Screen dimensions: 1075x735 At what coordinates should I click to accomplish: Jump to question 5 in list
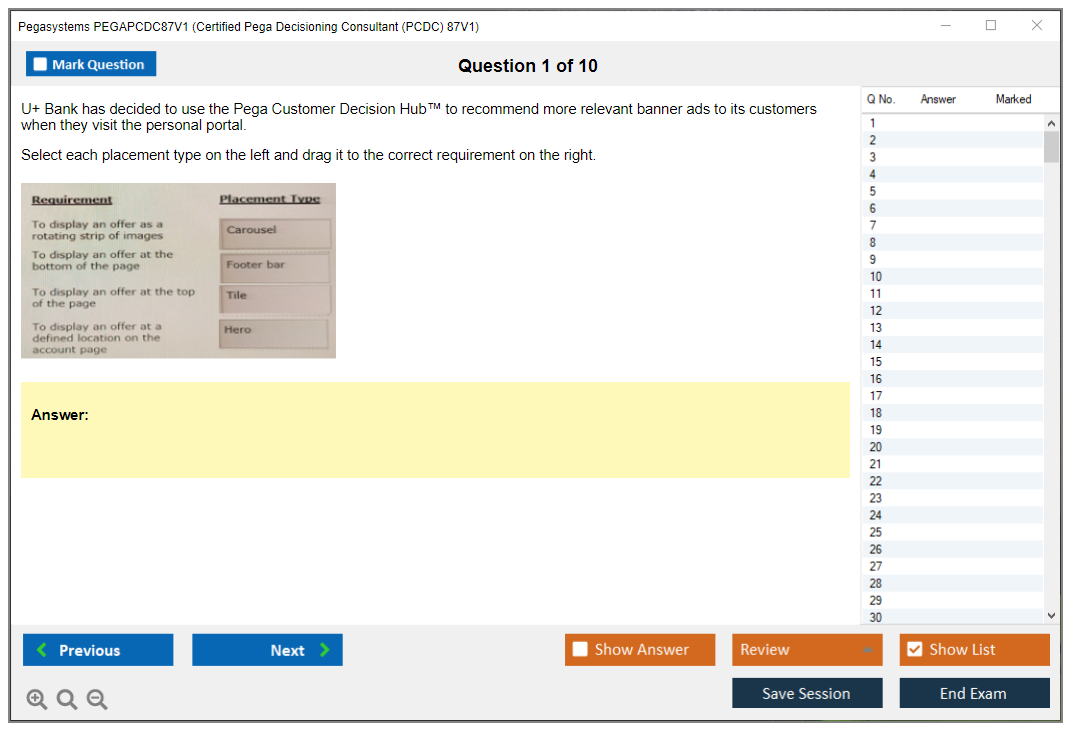click(x=873, y=191)
